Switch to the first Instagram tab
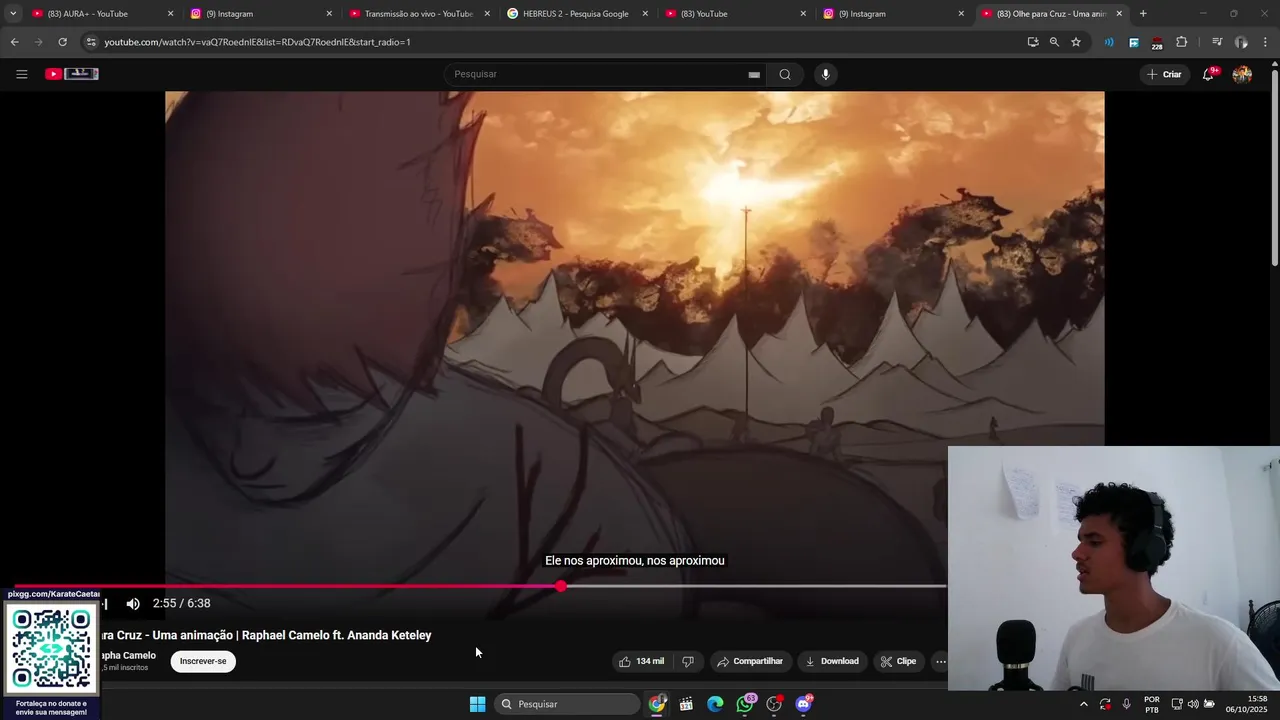 (258, 14)
